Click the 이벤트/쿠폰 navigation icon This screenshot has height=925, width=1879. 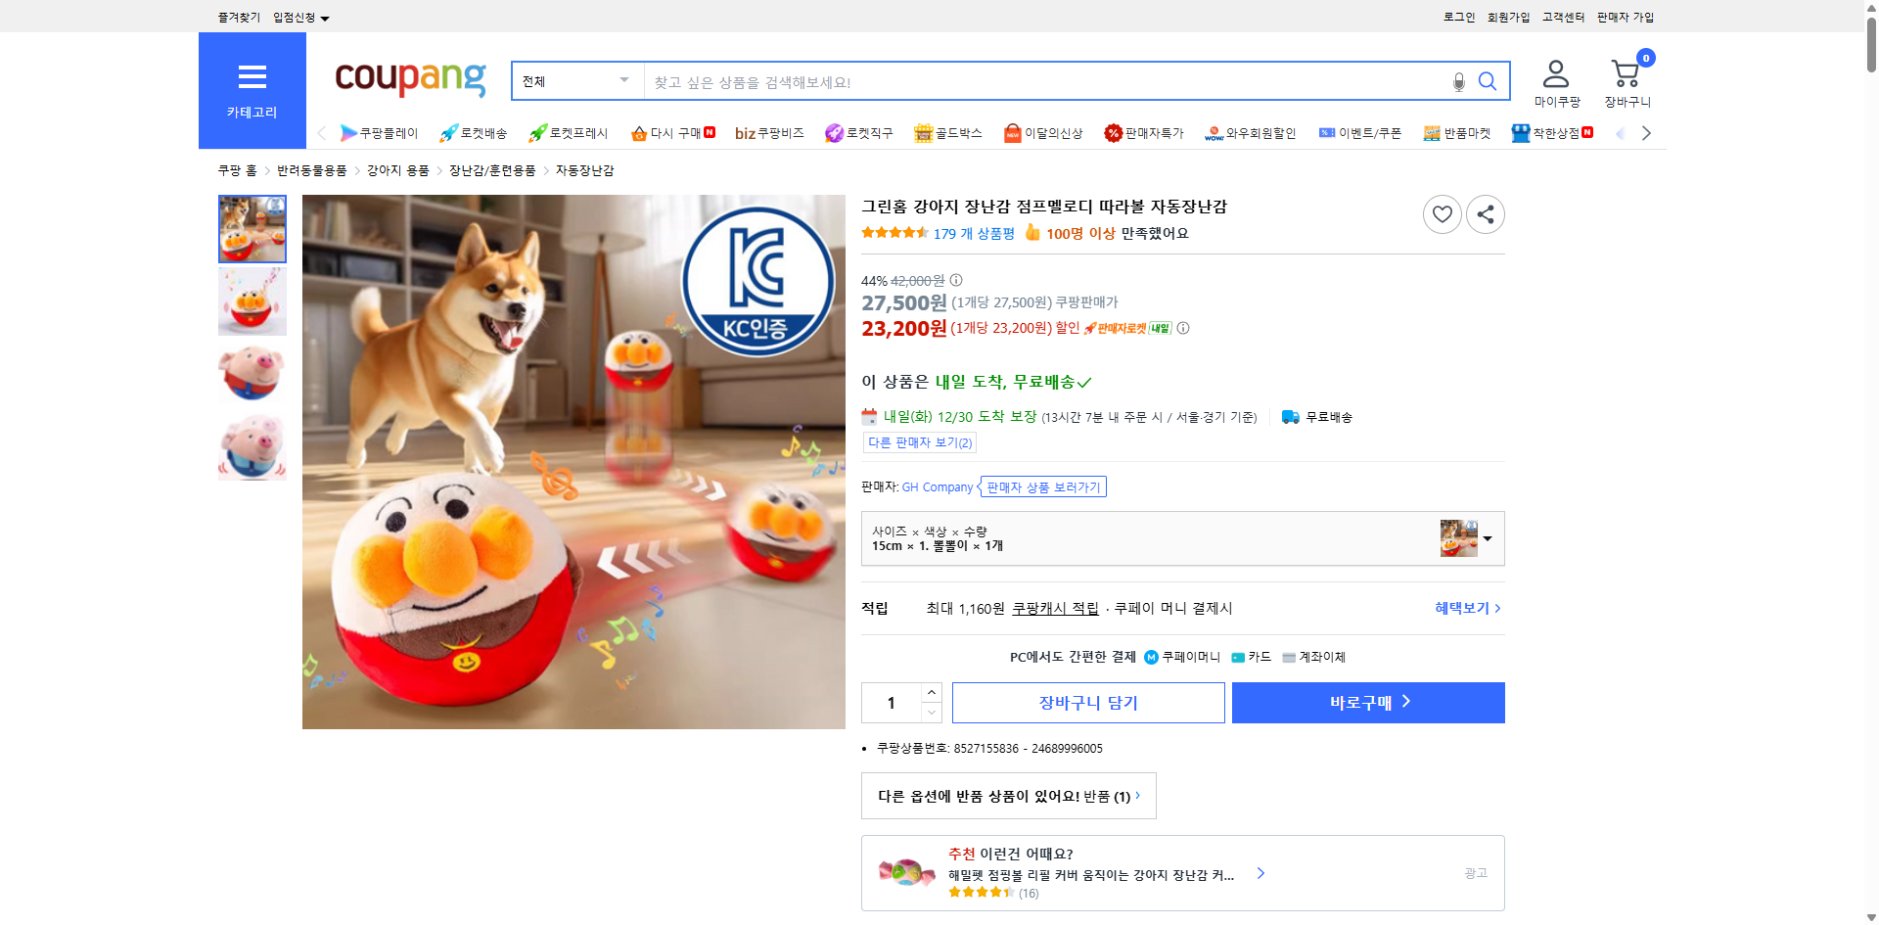tap(1327, 132)
